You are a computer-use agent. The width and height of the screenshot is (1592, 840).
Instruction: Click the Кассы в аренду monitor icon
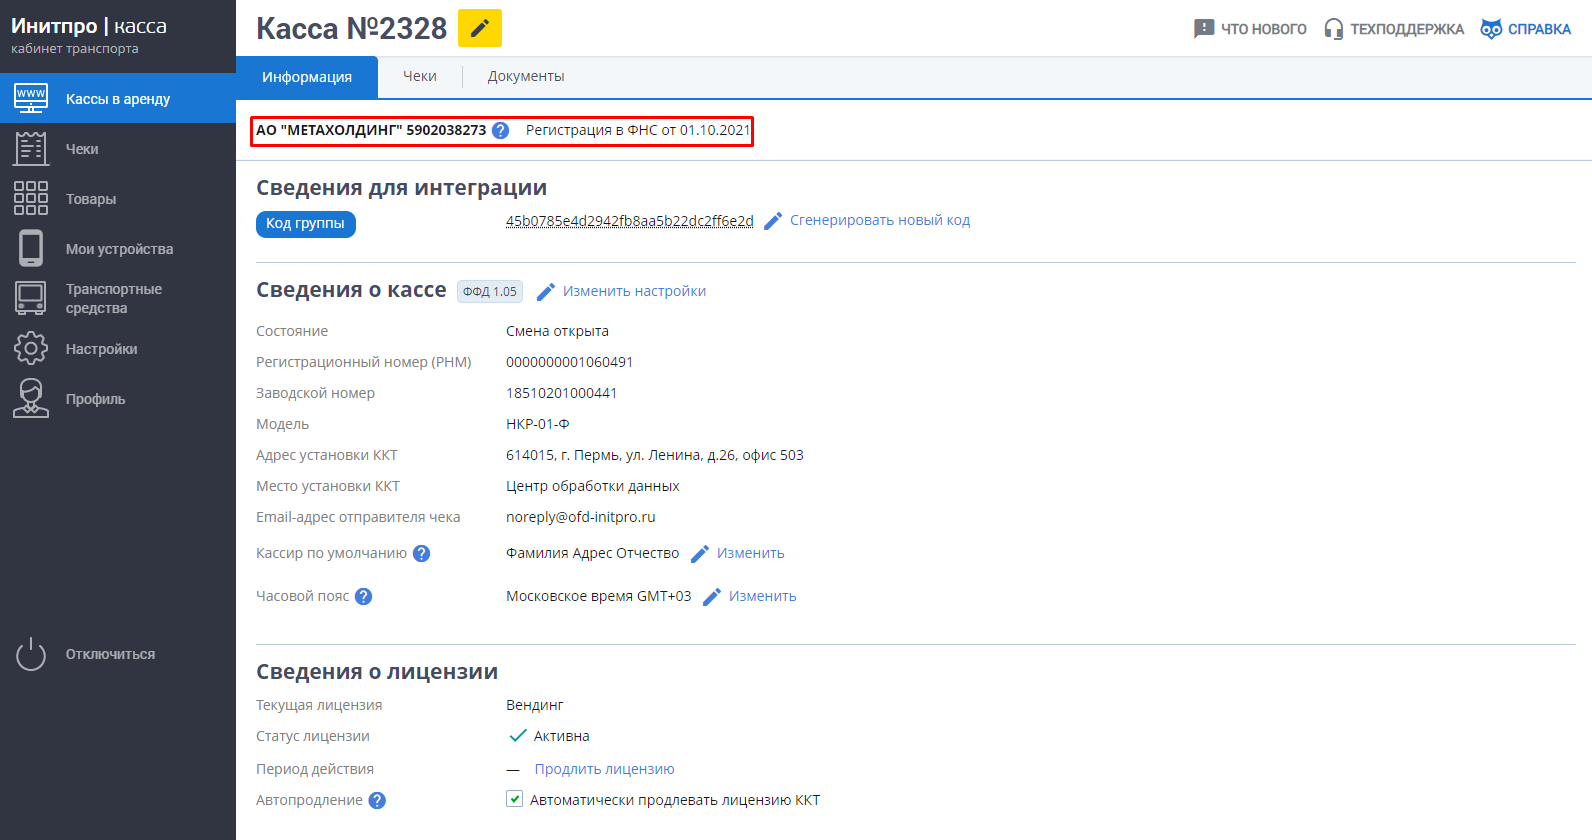coord(31,98)
